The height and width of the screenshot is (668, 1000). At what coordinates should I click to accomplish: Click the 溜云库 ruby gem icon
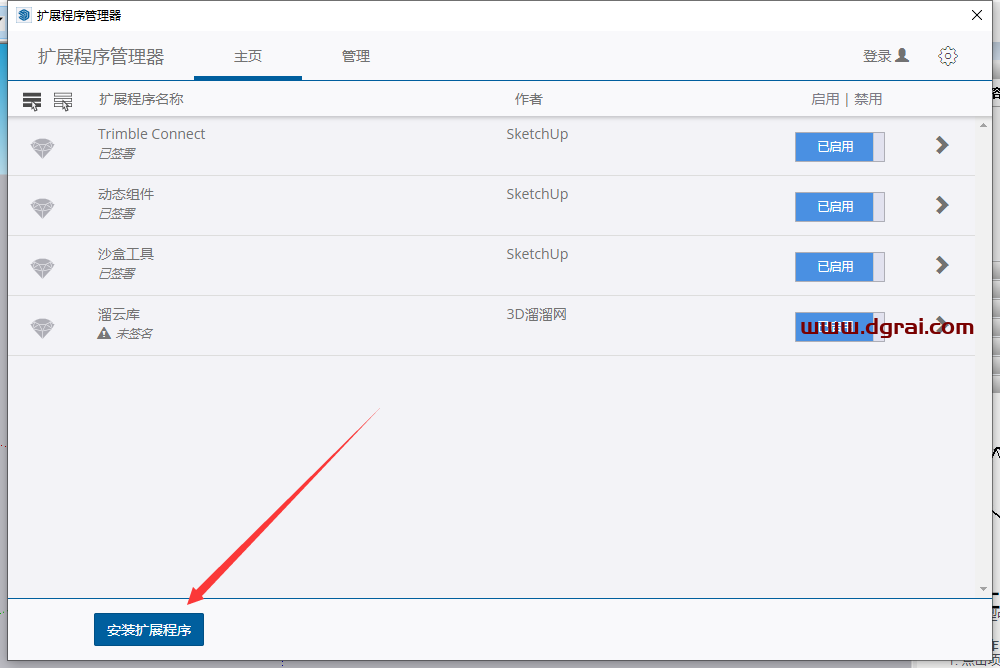(x=43, y=328)
